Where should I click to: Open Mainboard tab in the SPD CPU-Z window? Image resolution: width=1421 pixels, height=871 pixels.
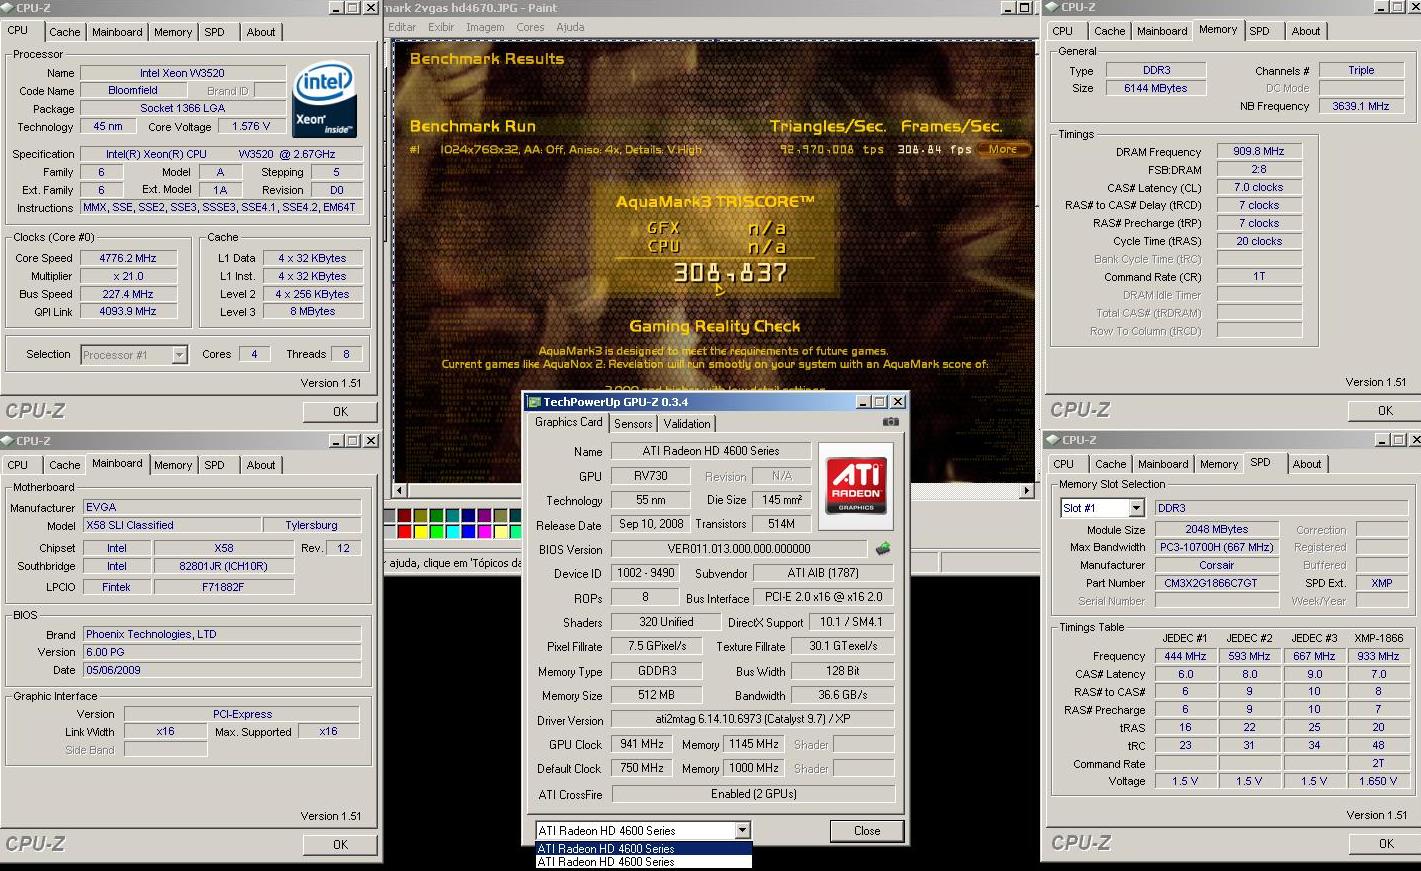pyautogui.click(x=1163, y=464)
